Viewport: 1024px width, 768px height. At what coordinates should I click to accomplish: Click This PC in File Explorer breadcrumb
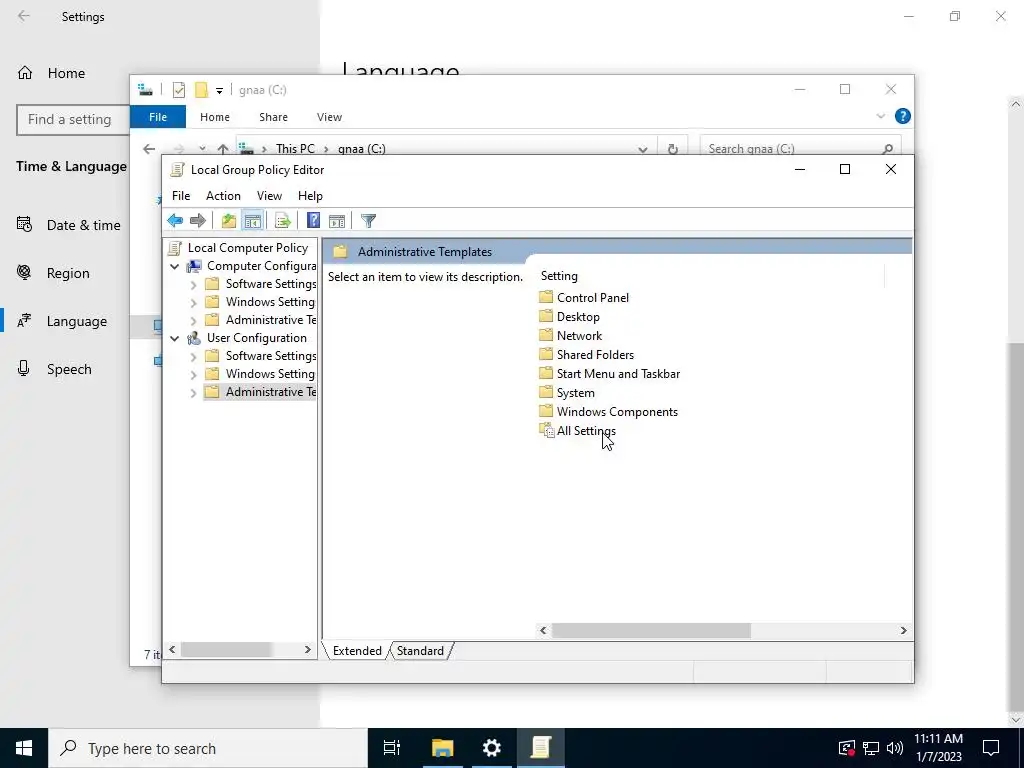tap(295, 149)
